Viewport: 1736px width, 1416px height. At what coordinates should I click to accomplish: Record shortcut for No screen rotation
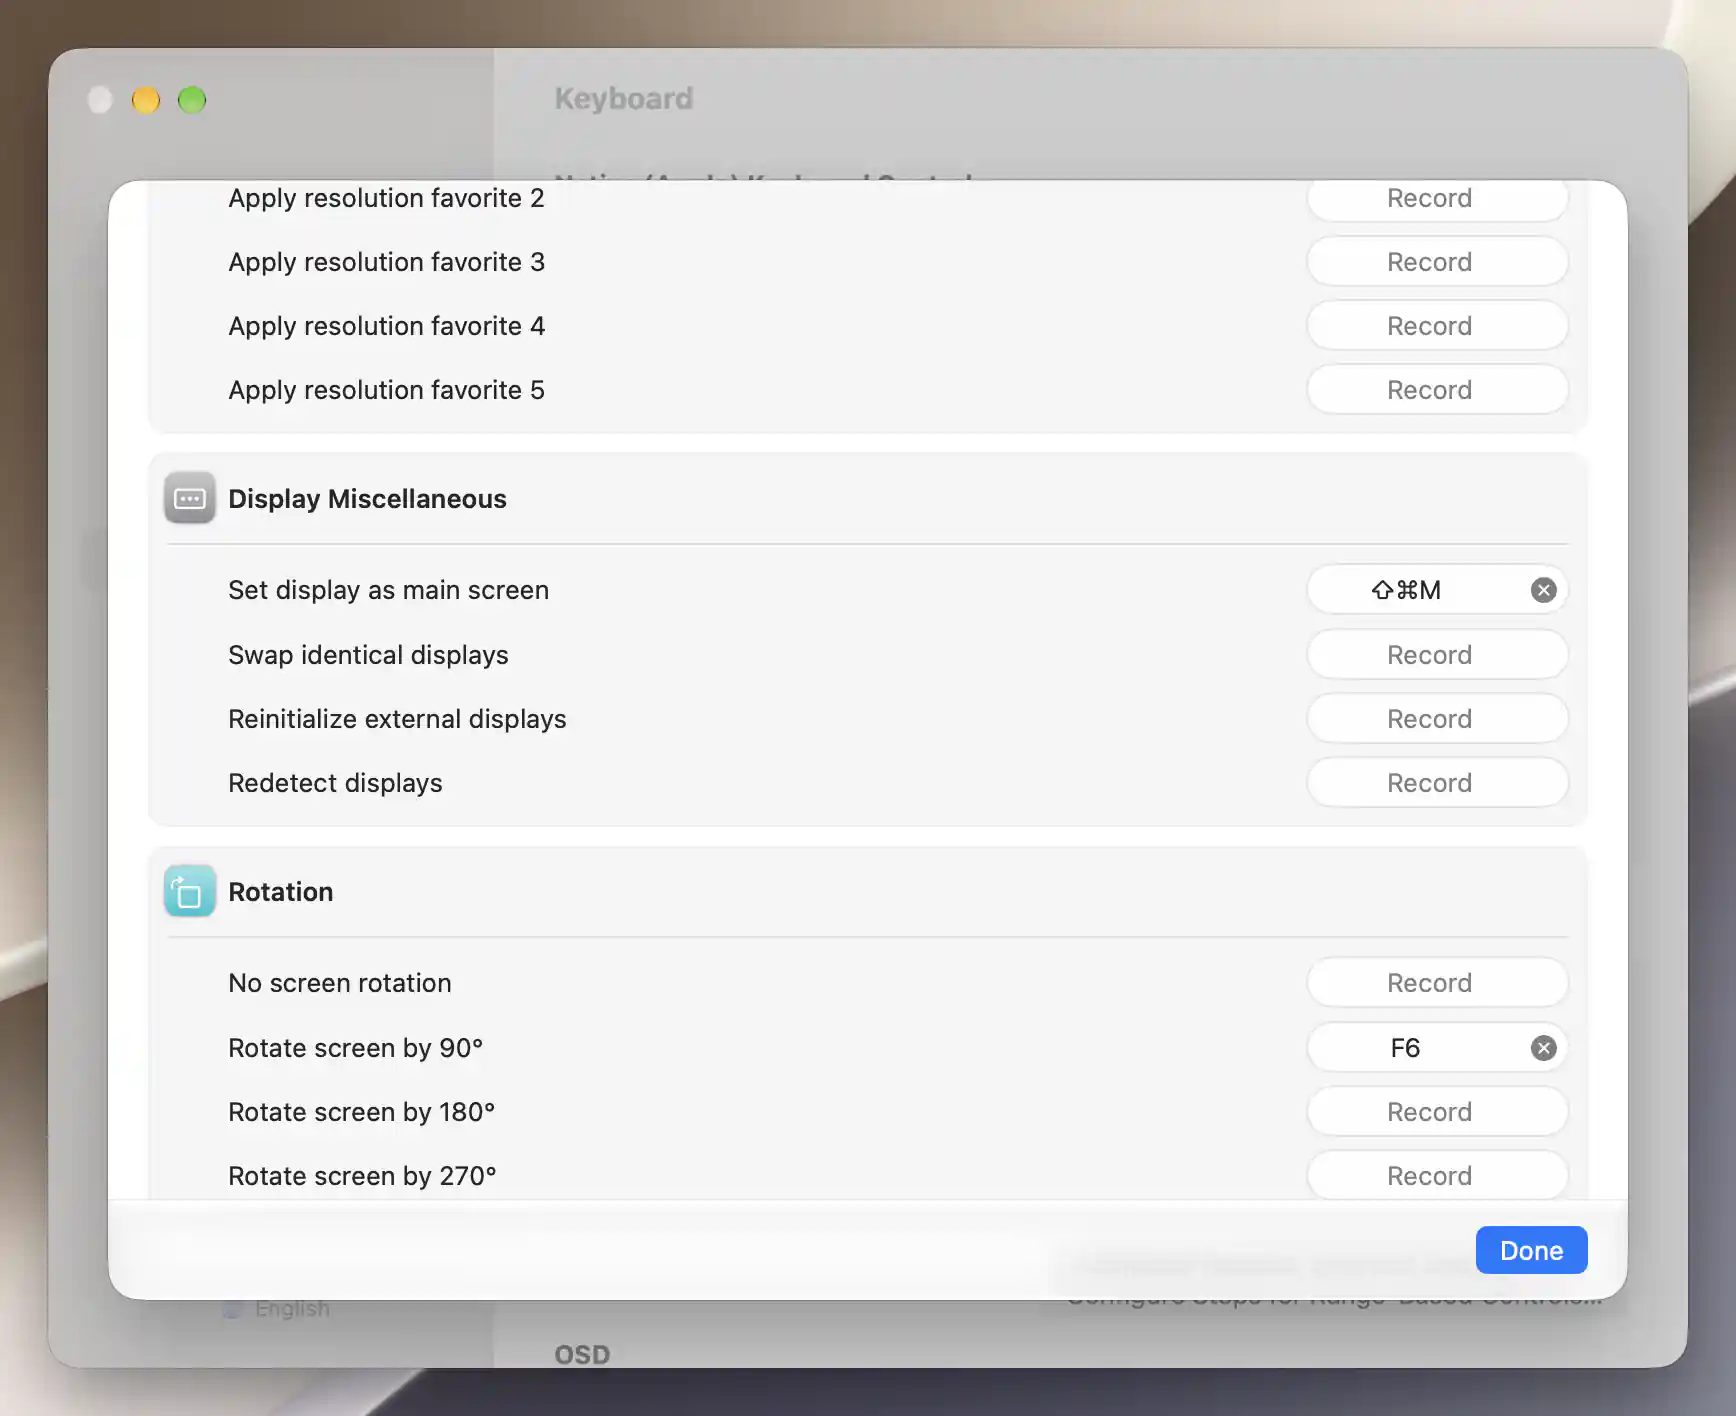(x=1437, y=983)
